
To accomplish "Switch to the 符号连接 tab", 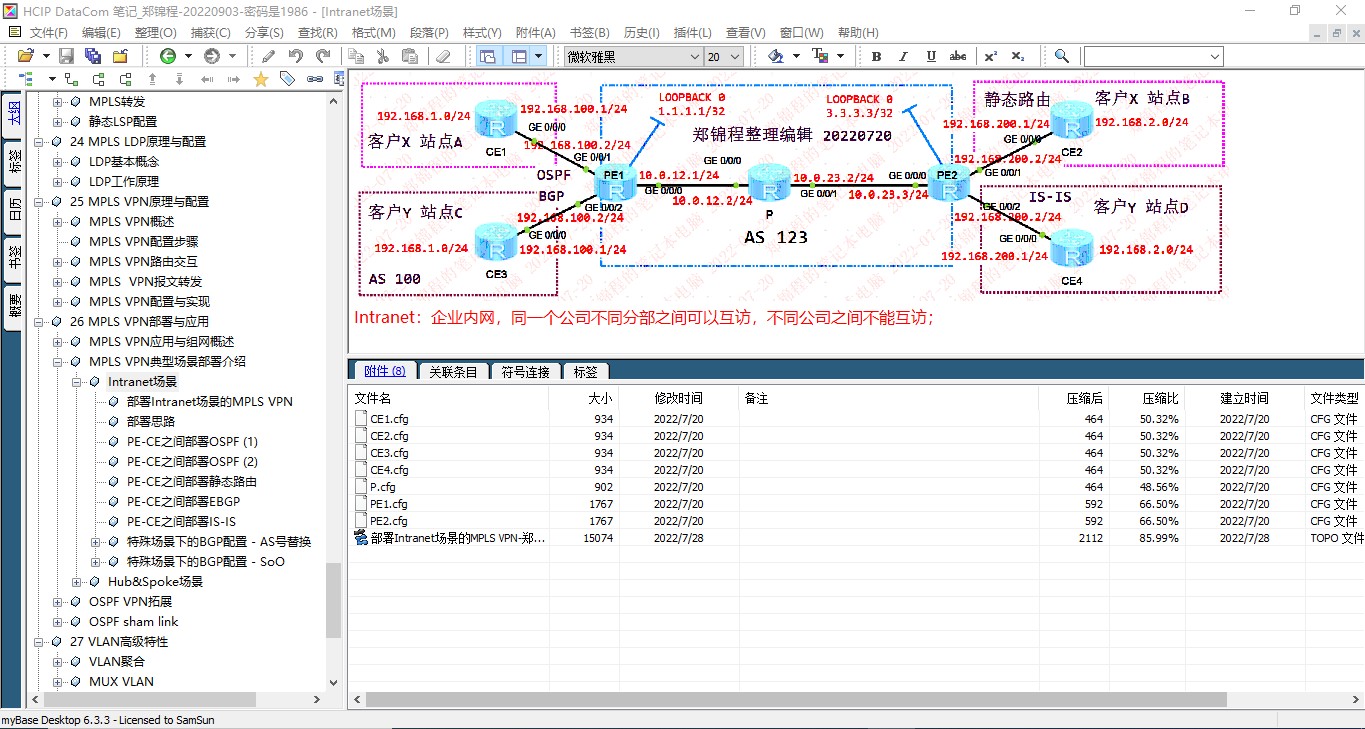I will 526,371.
